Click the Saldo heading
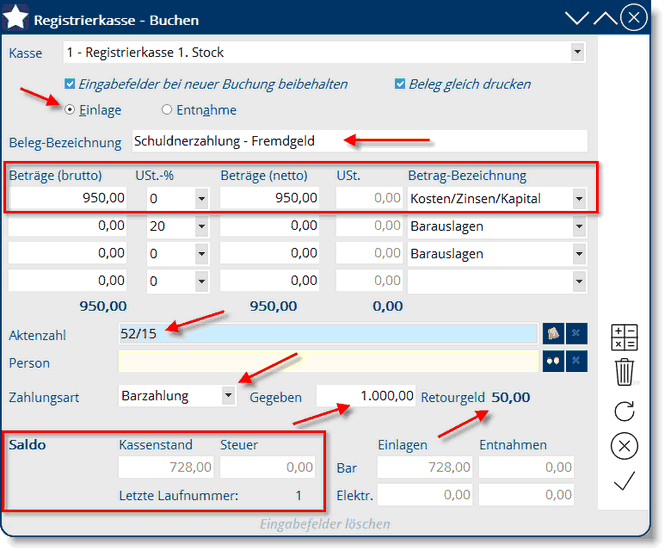 28,445
